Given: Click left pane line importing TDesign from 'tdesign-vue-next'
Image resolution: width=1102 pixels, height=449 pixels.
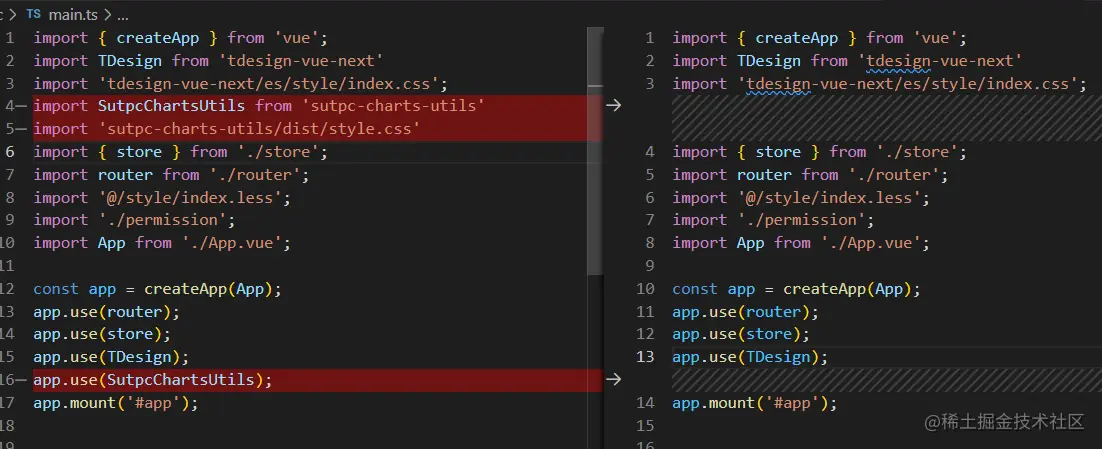Looking at the screenshot, I should point(209,61).
